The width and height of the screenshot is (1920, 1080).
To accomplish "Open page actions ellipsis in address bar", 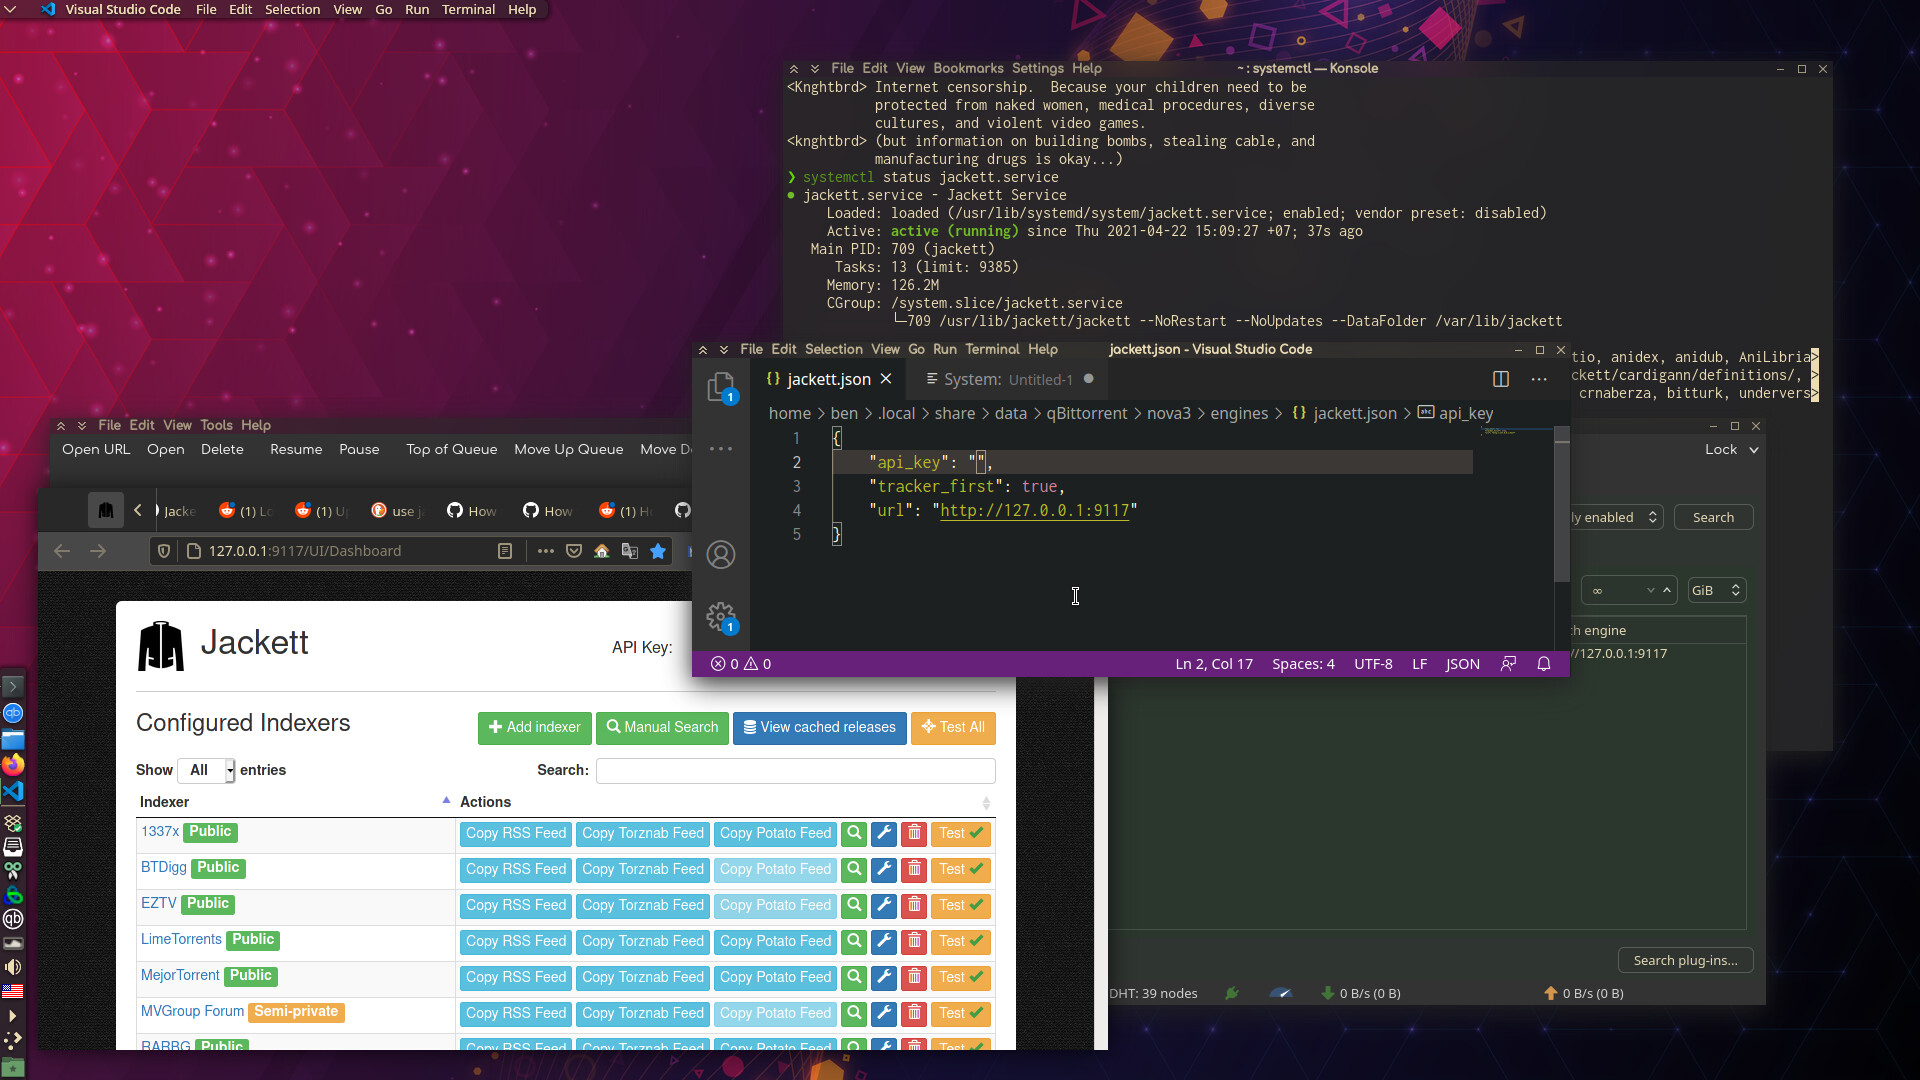I will coord(546,551).
